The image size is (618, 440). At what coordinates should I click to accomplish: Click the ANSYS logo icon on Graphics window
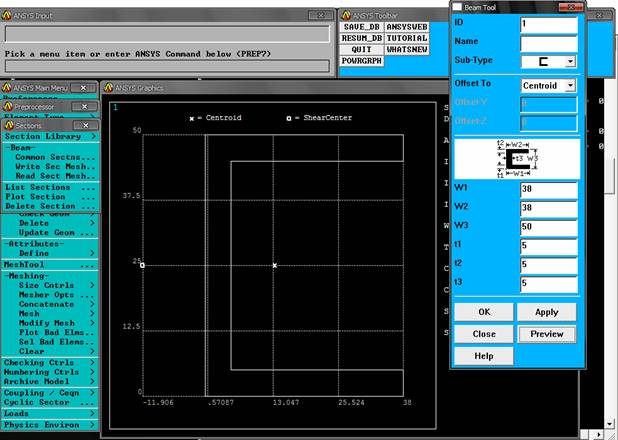[x=108, y=88]
